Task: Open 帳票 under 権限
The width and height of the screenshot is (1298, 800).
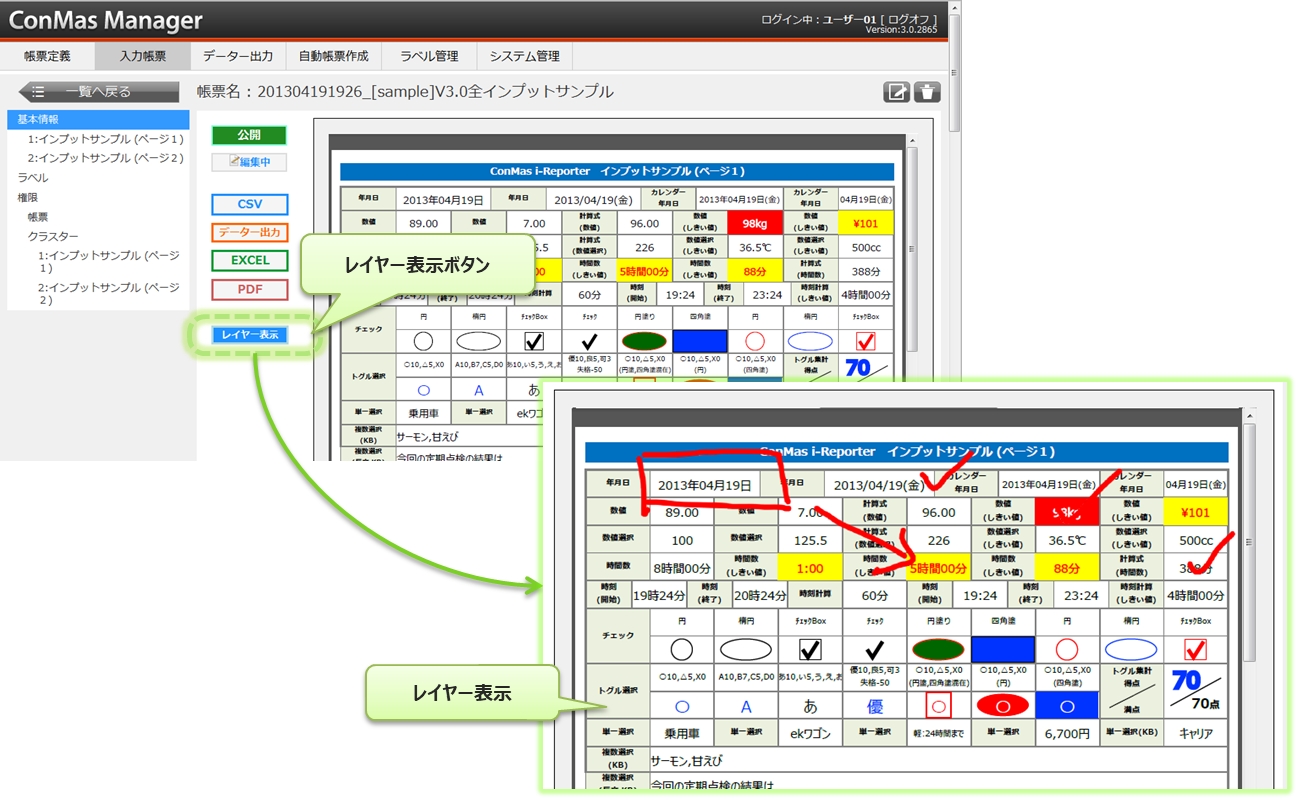Action: pos(38,217)
